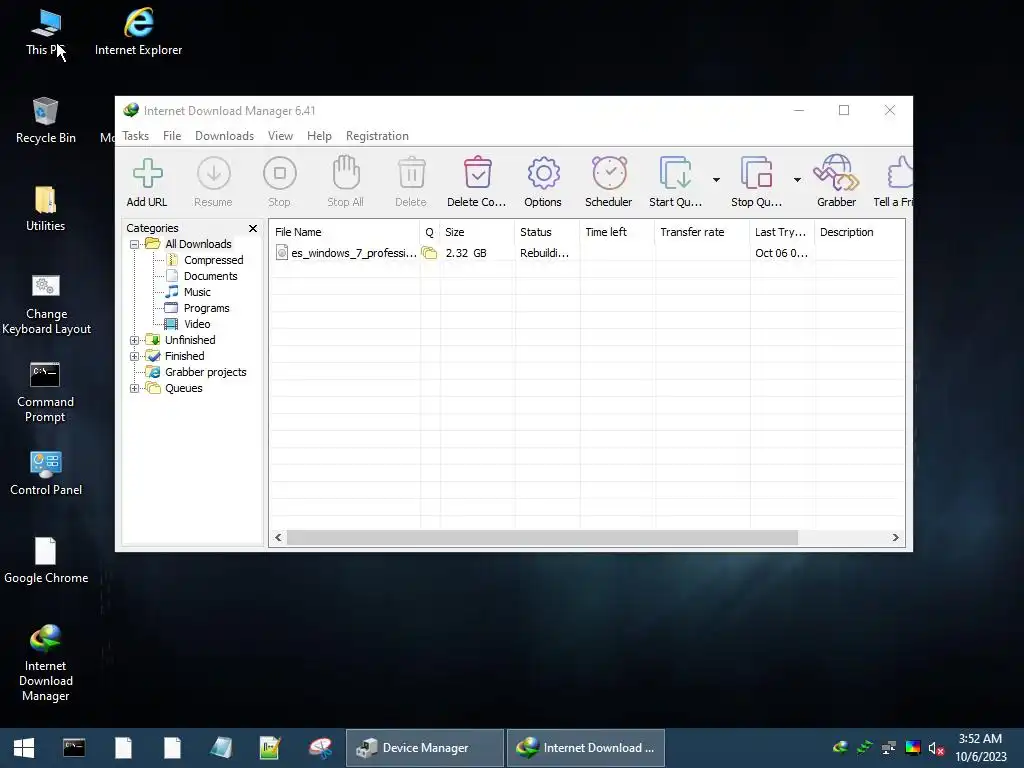Expand the Finished tree node
This screenshot has width=1024, height=768.
click(135, 356)
